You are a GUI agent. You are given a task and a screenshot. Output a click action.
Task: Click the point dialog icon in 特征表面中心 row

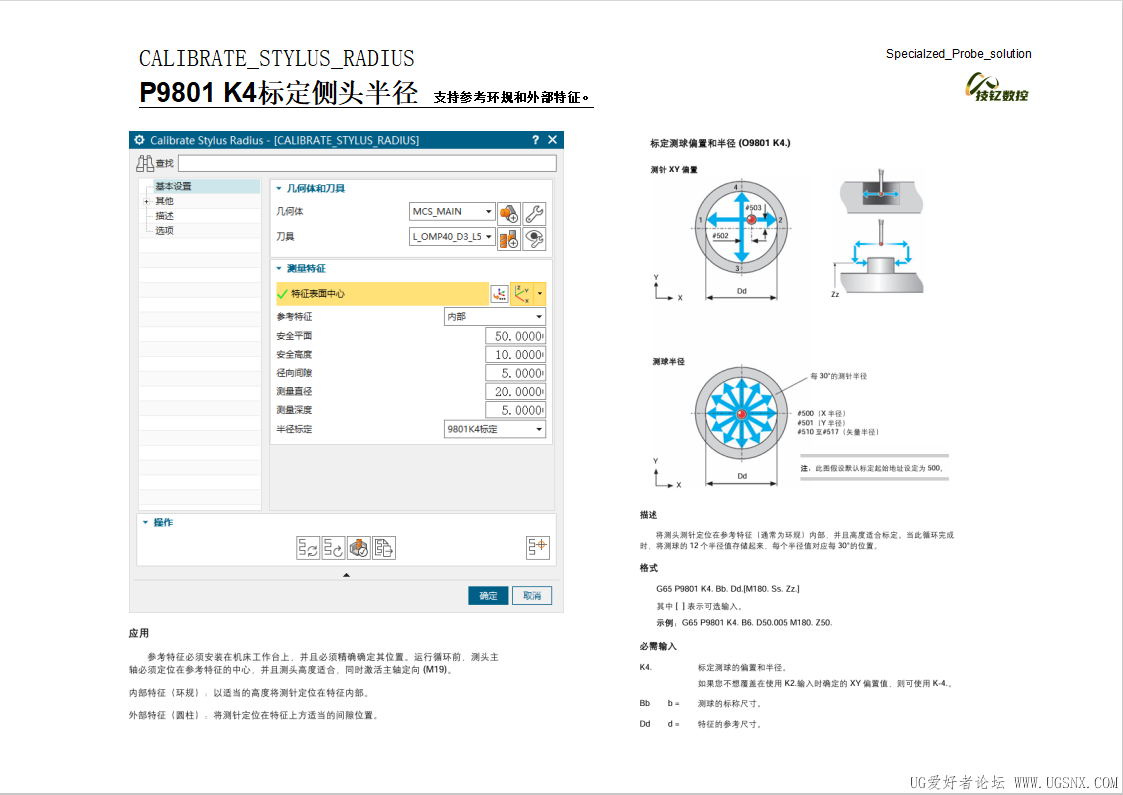[x=499, y=294]
